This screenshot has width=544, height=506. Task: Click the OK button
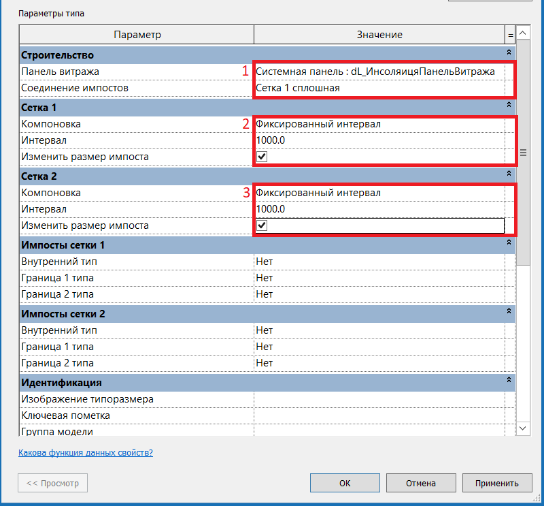pos(345,483)
